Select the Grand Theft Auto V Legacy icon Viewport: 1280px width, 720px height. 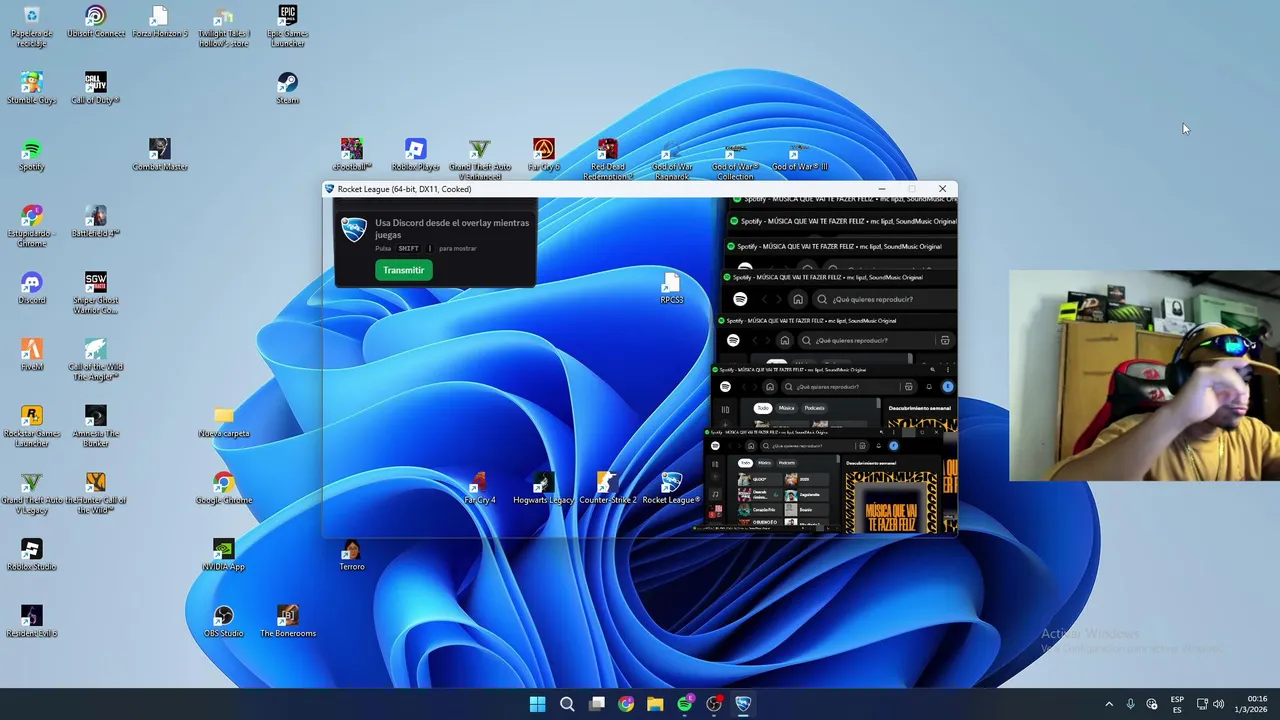point(31,492)
